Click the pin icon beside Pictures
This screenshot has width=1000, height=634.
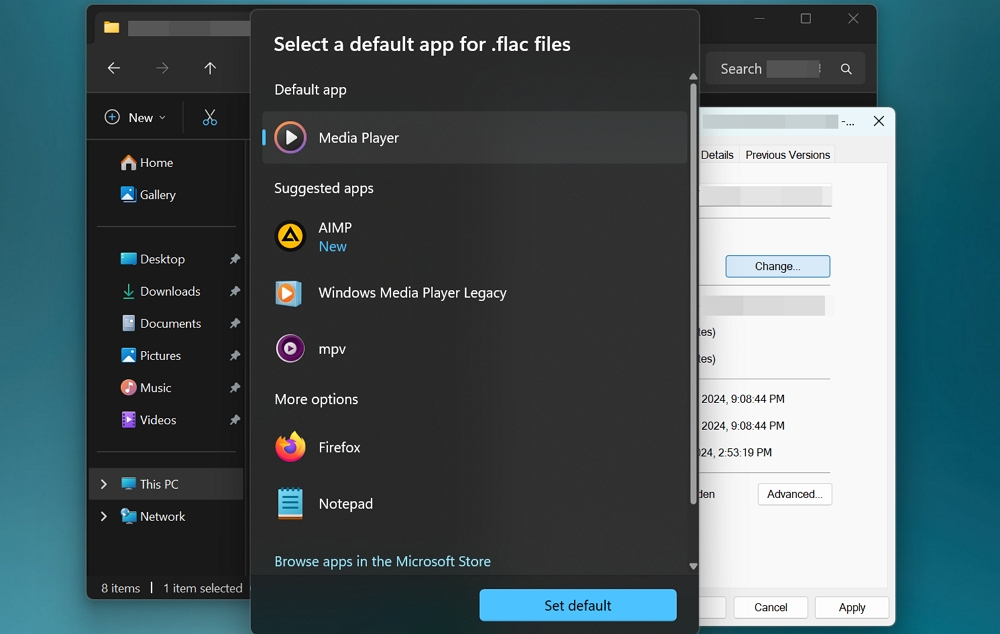coord(235,355)
